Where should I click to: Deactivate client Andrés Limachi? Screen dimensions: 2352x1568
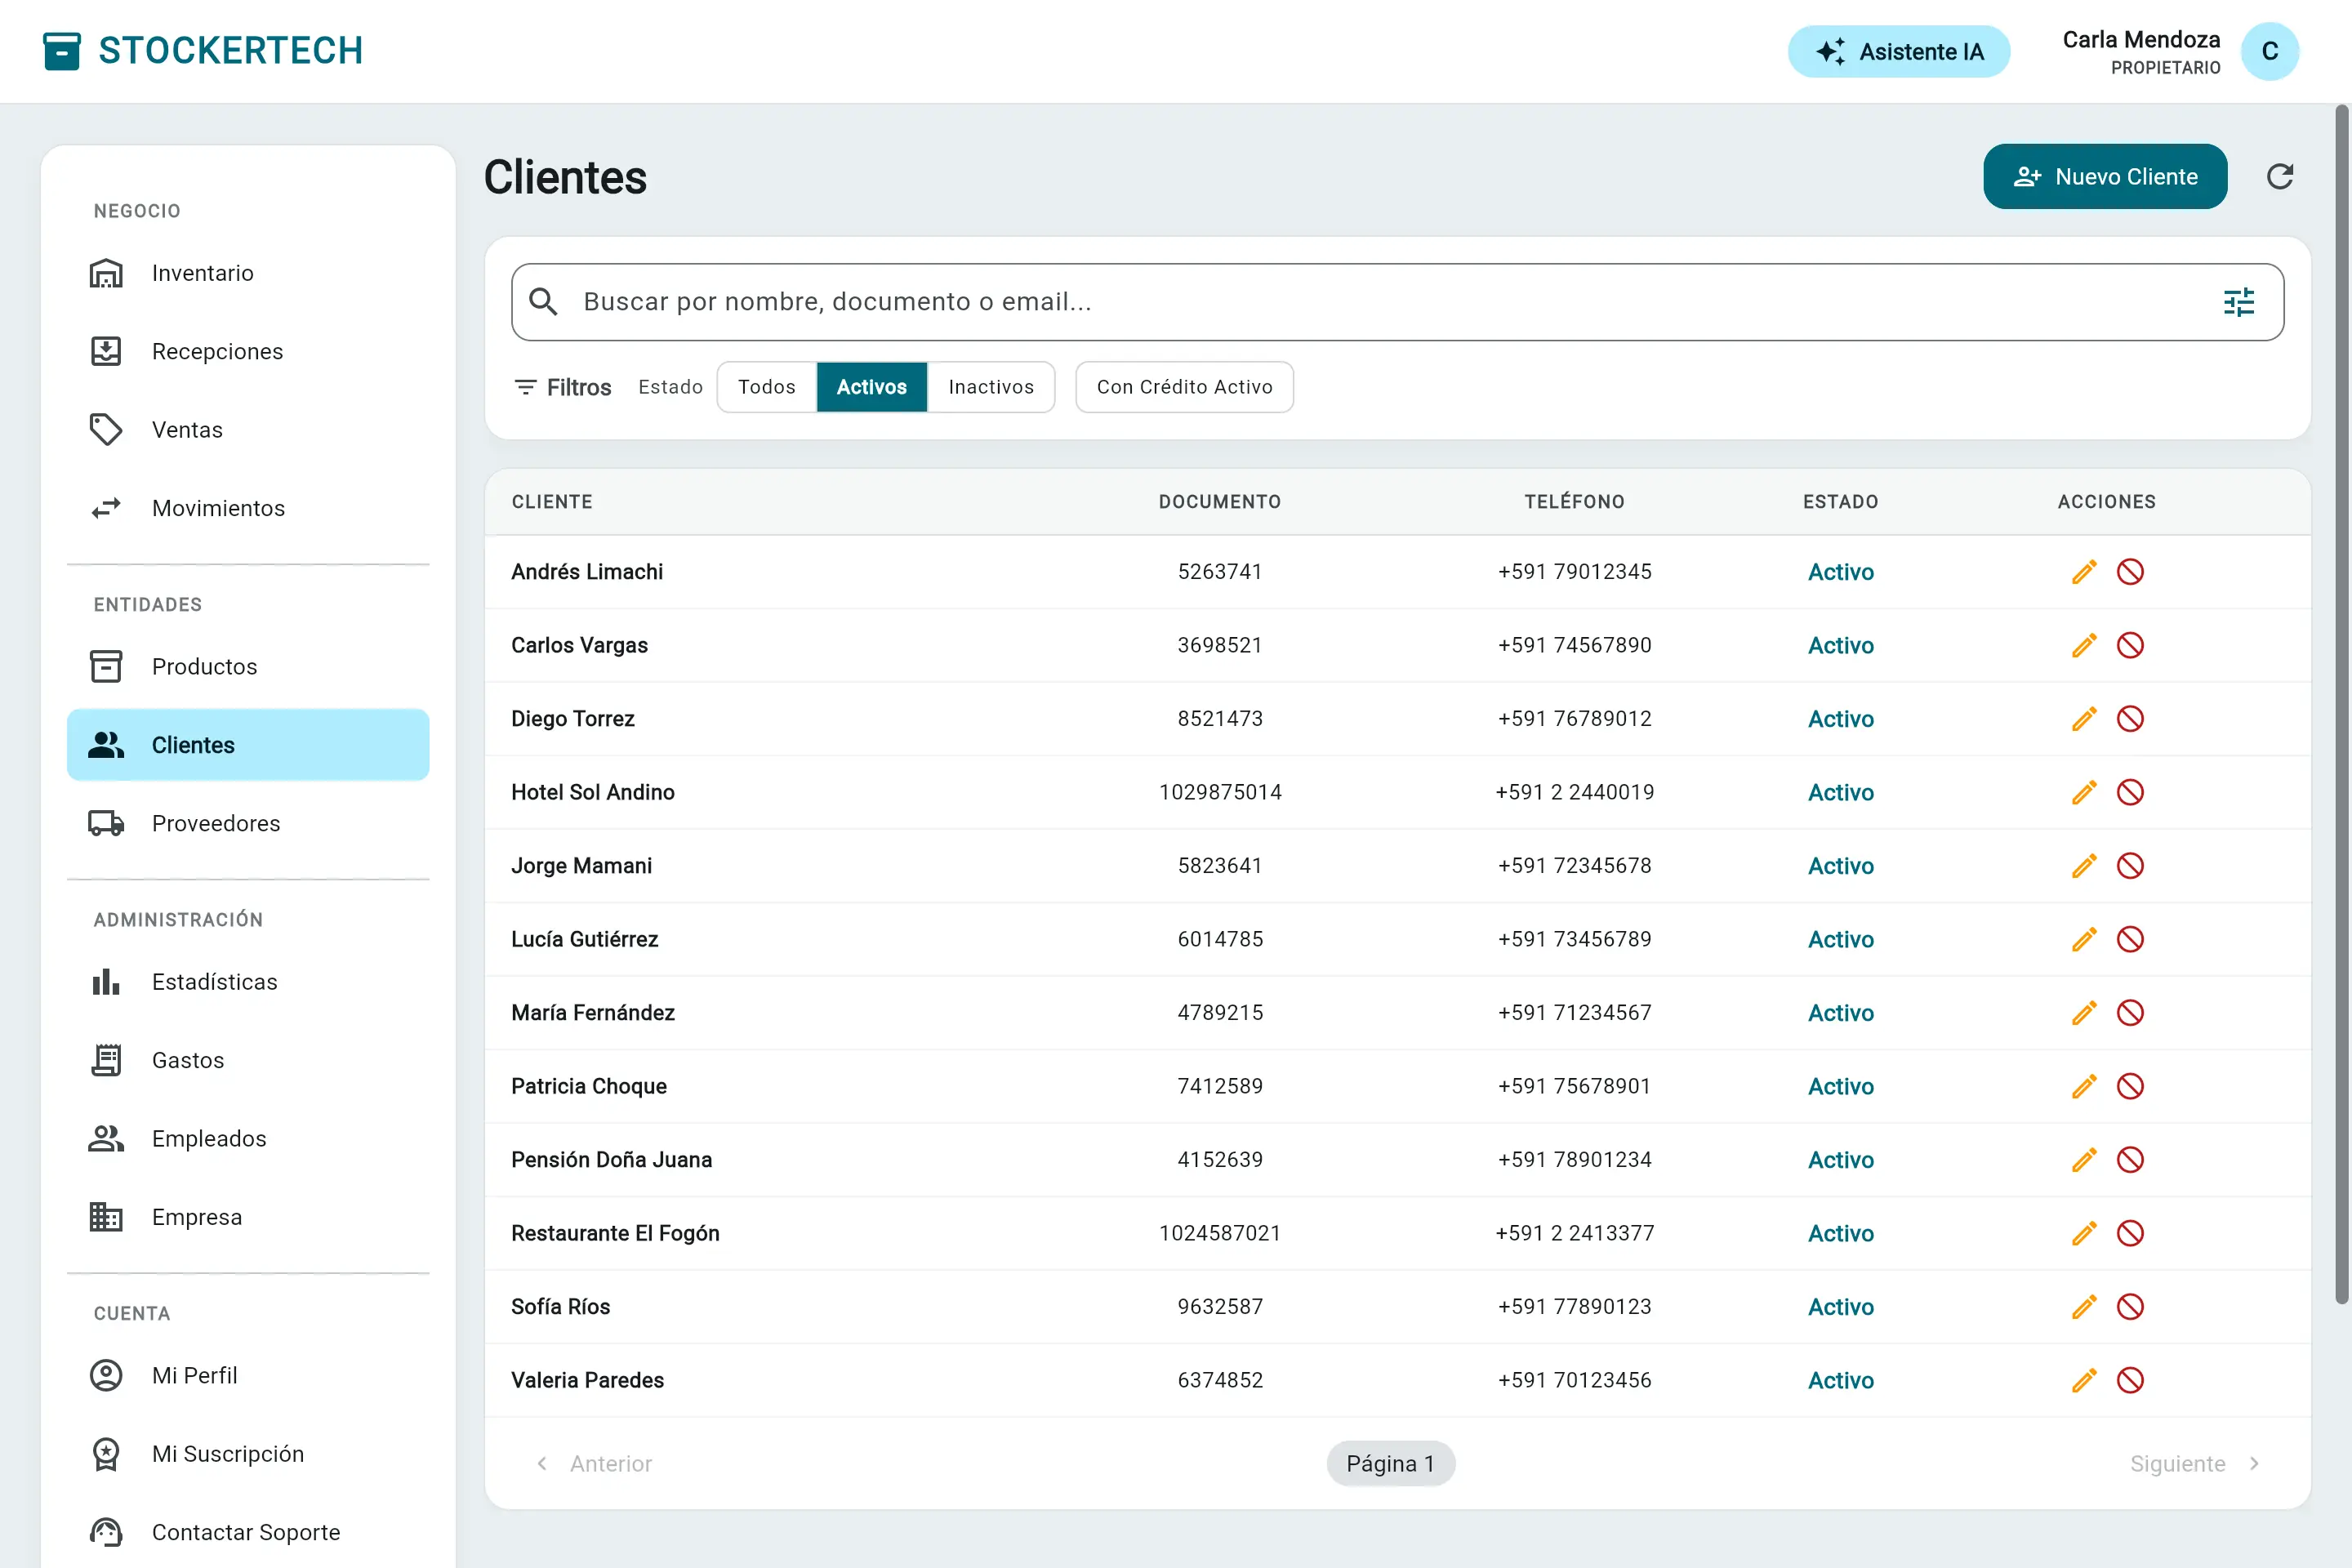pos(2130,572)
